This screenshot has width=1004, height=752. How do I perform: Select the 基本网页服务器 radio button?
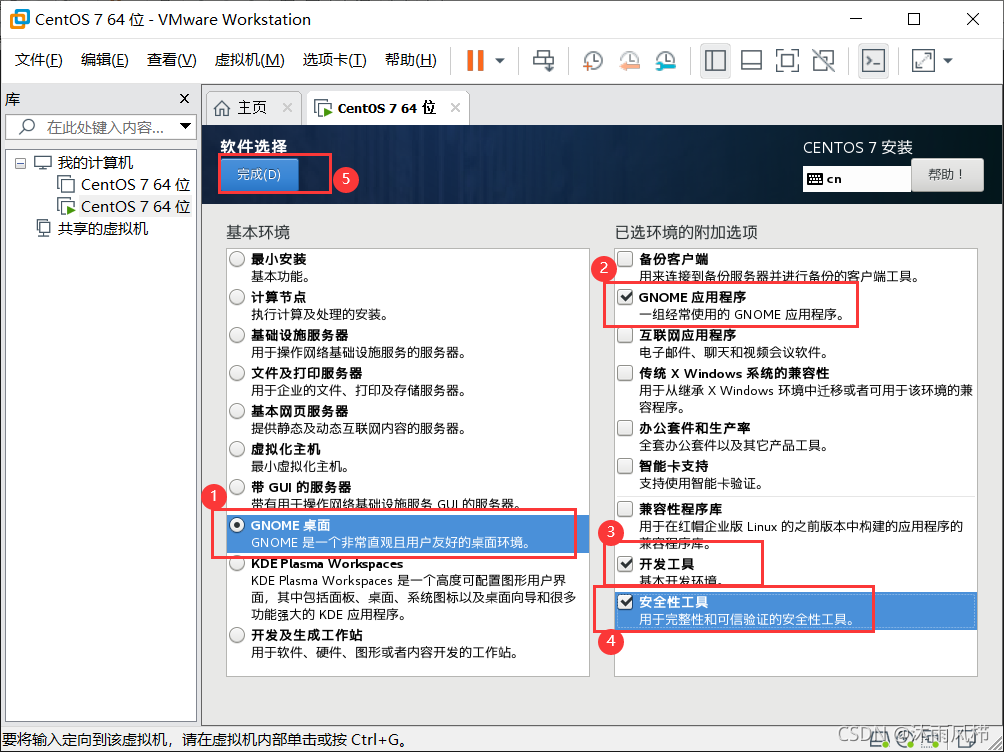[237, 411]
